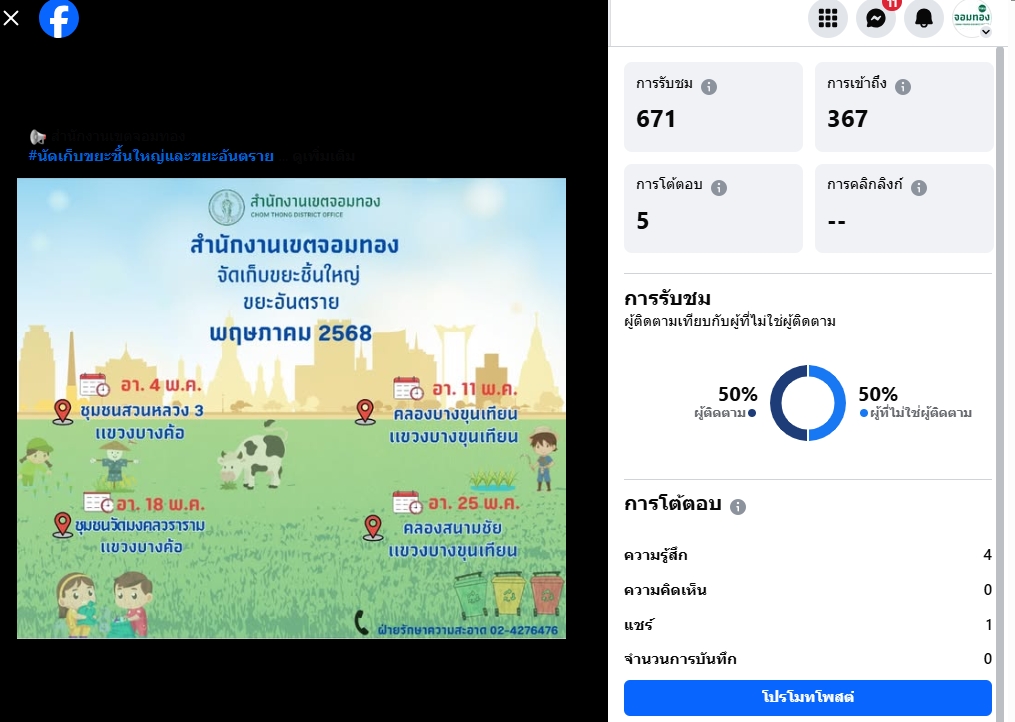The height and width of the screenshot is (722, 1015).
Task: Click info icon beside การเข้าถึง
Action: (903, 87)
